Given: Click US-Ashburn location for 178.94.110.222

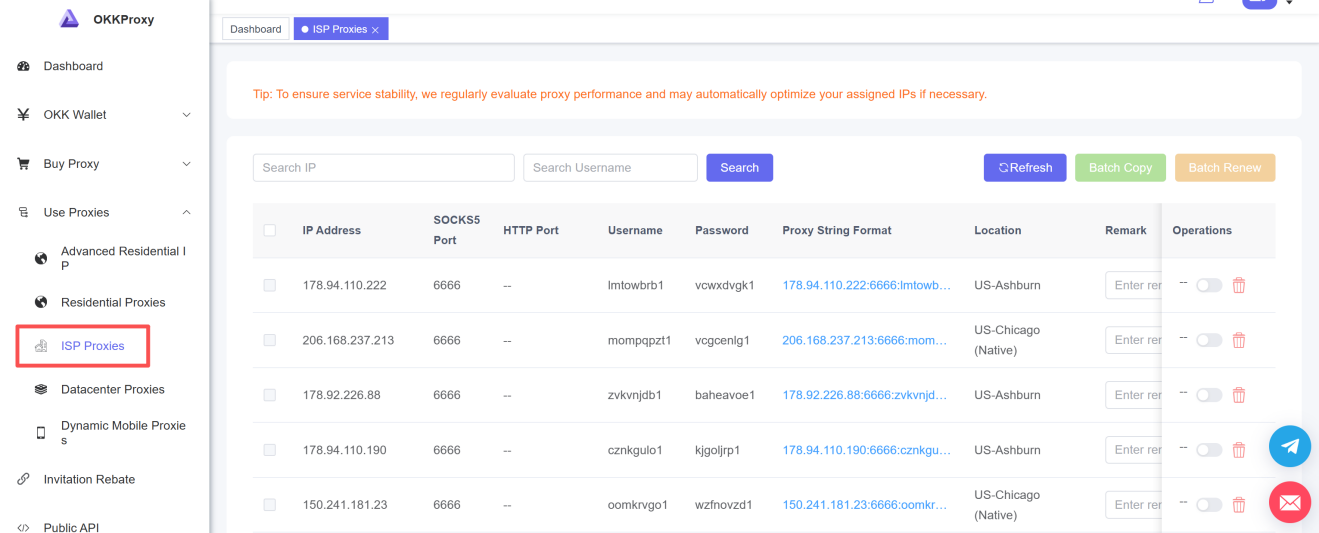Looking at the screenshot, I should coord(1007,285).
